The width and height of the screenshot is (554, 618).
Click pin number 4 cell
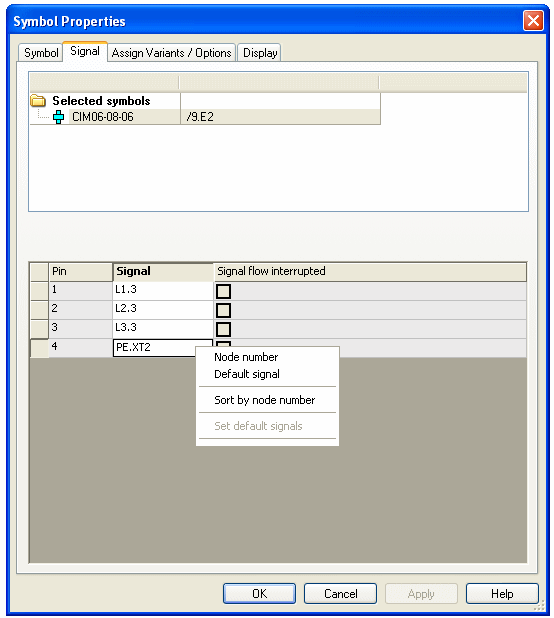(x=80, y=347)
